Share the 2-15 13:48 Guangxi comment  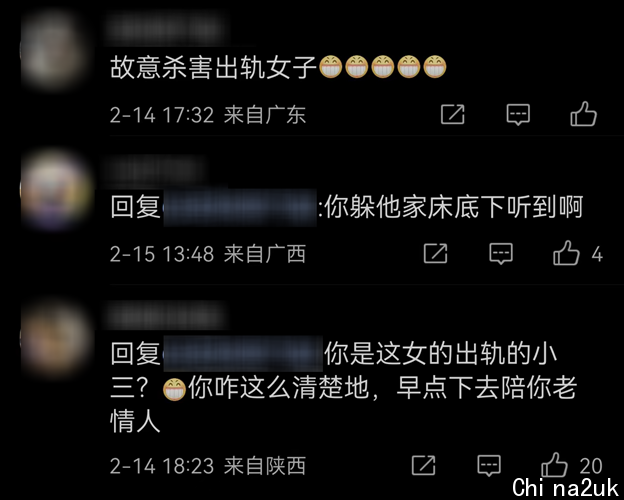click(436, 254)
